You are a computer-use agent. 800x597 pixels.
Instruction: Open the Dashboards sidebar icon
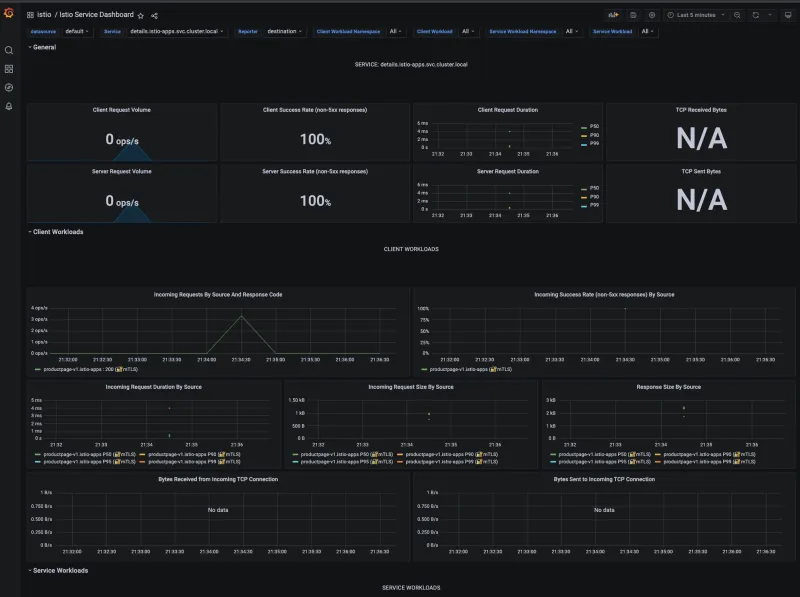pos(10,67)
